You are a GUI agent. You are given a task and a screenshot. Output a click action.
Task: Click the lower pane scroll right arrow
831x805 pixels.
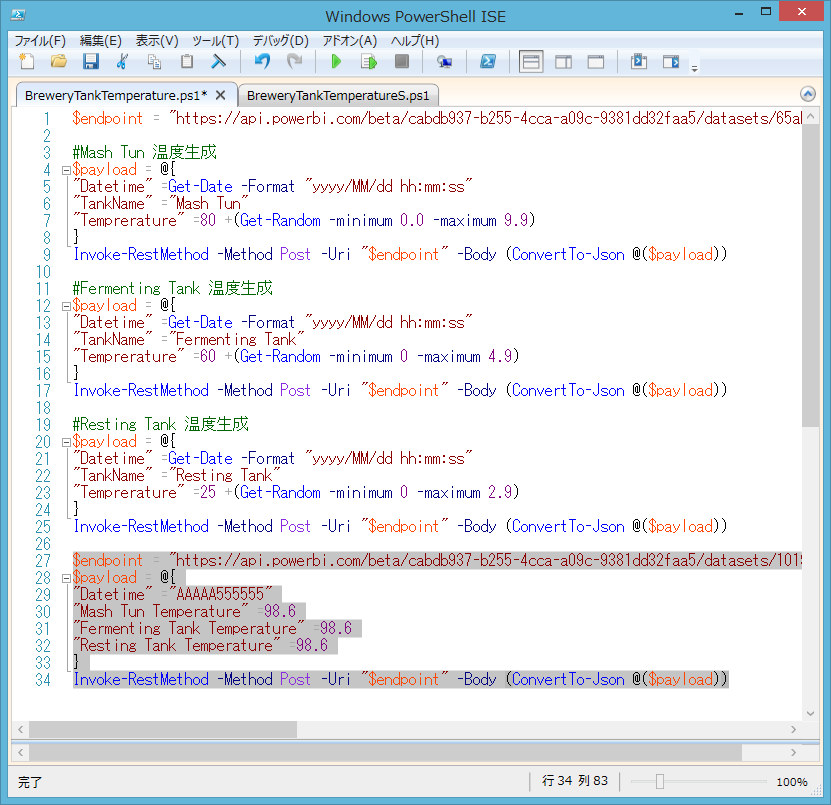(793, 752)
